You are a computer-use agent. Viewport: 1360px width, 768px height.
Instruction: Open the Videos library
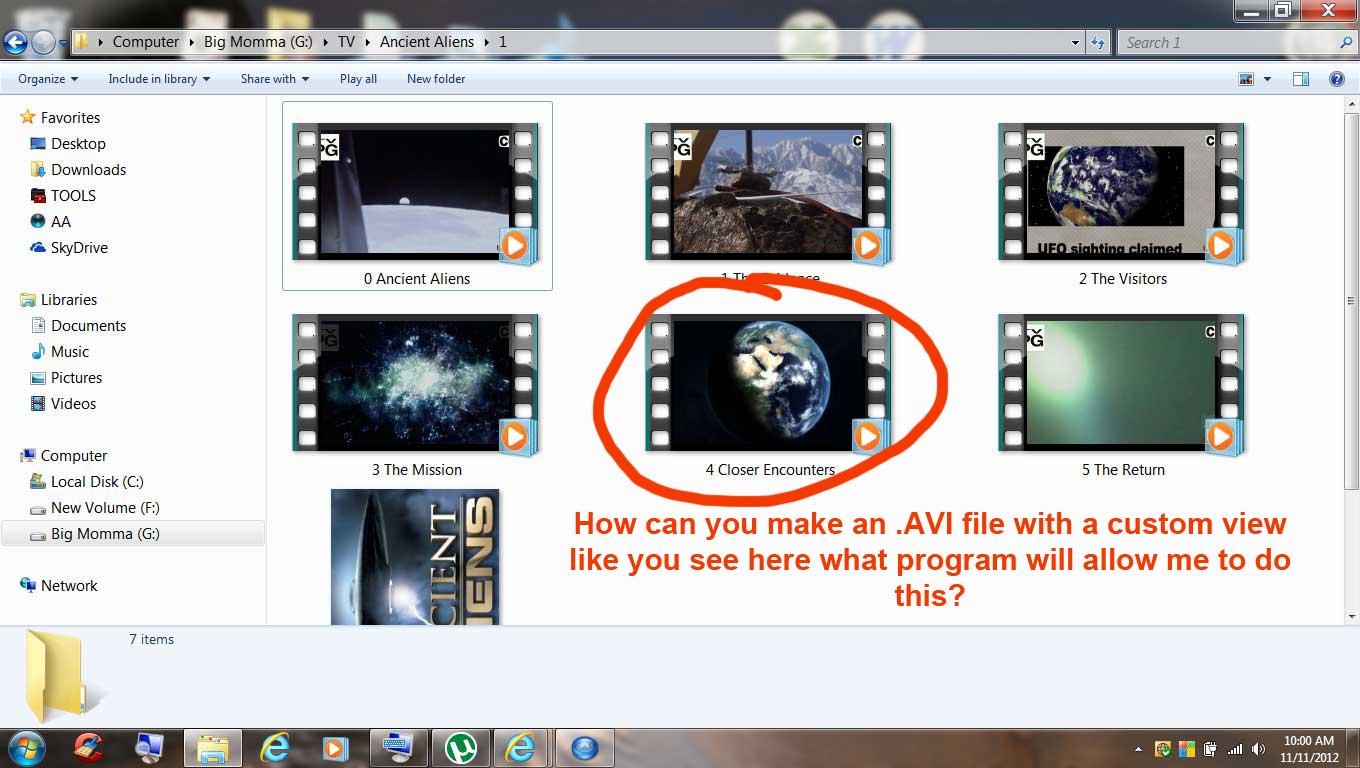point(73,404)
